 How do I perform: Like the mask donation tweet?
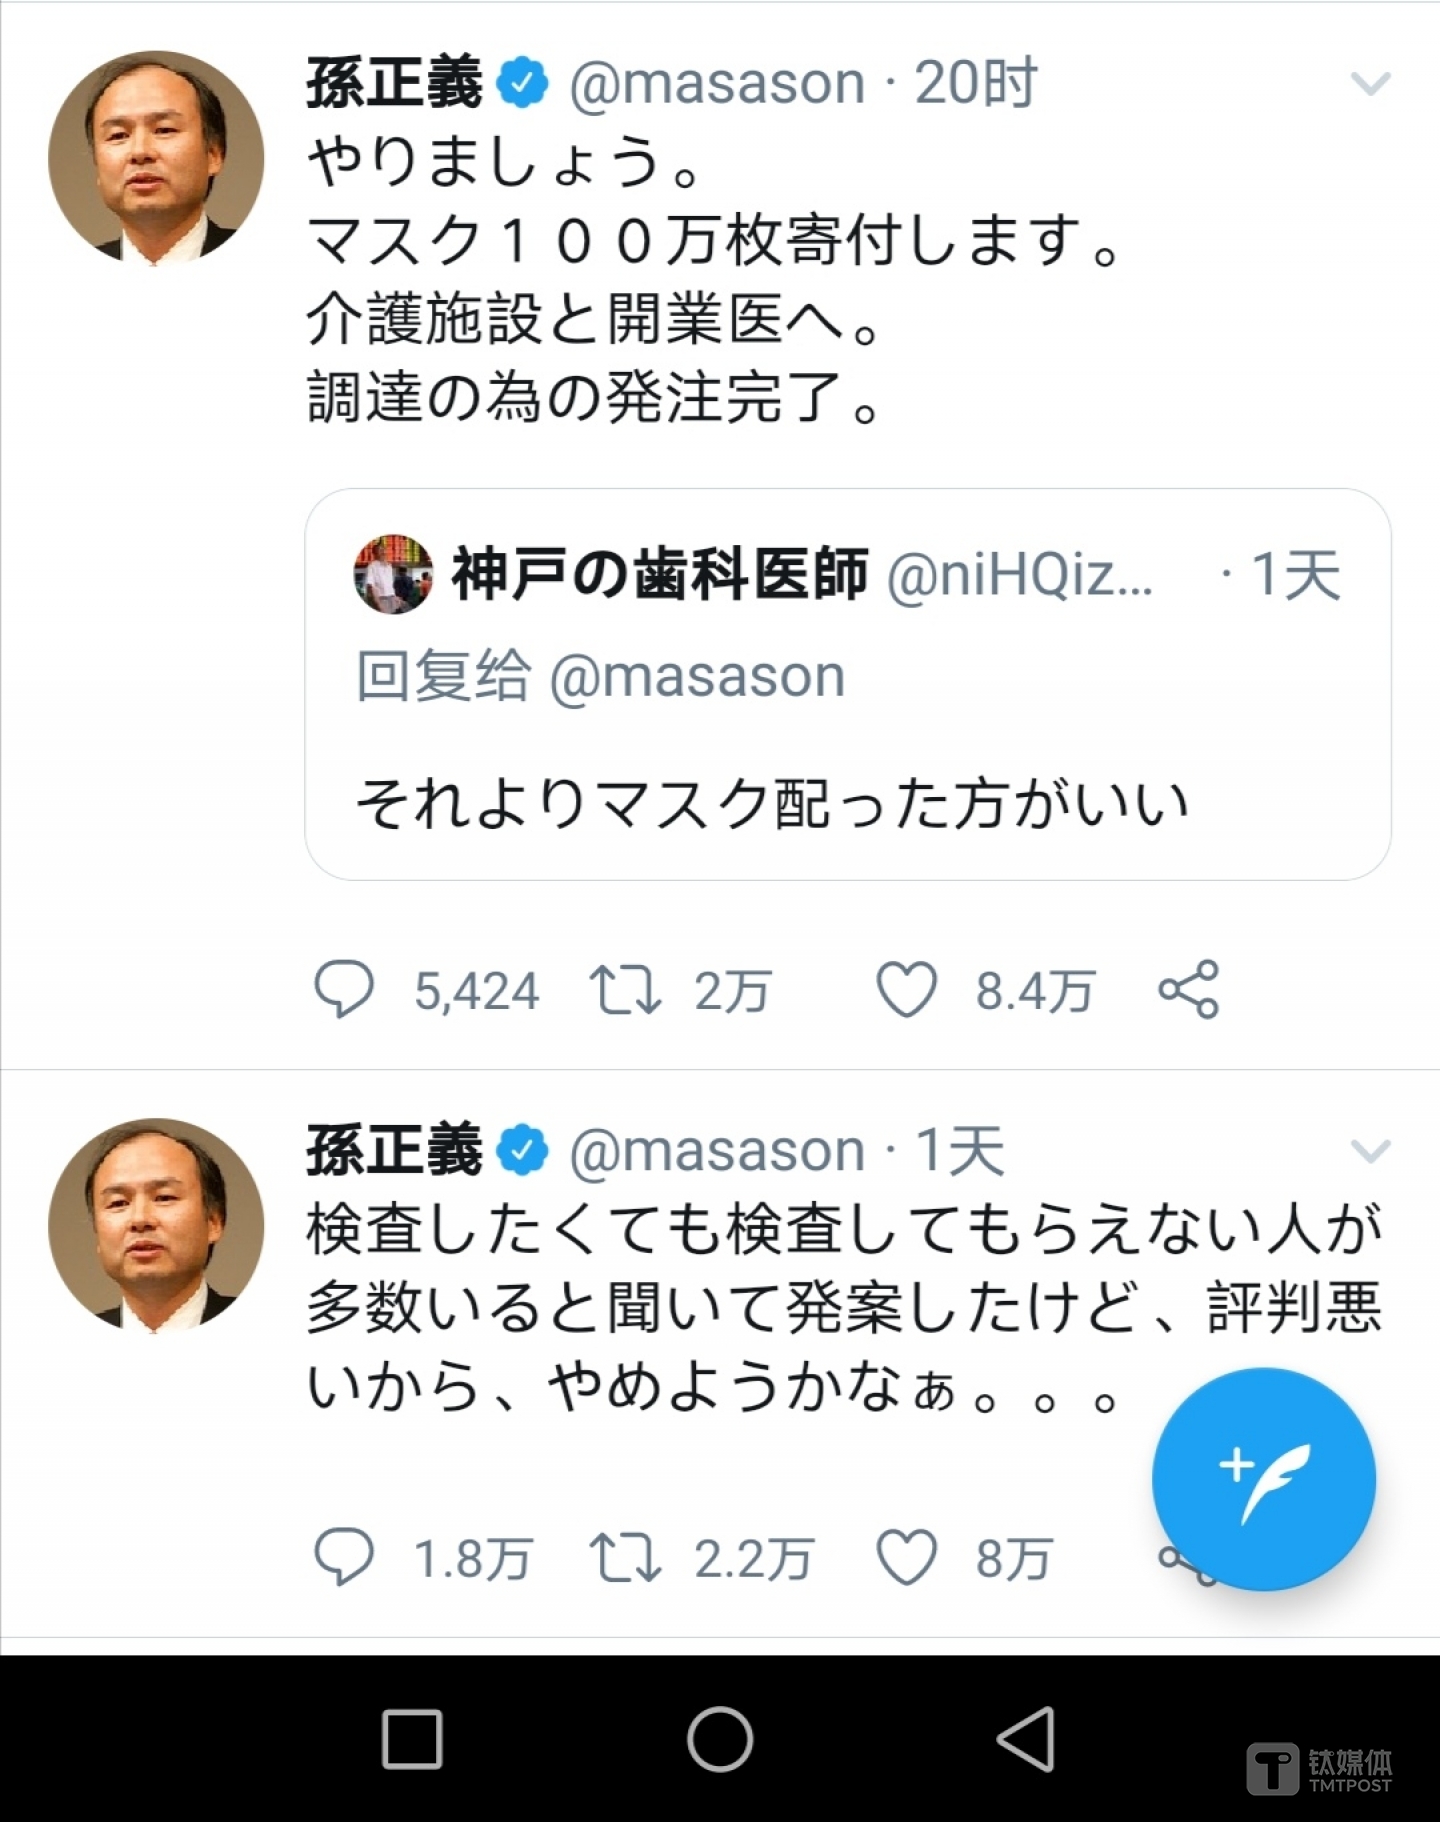pyautogui.click(x=906, y=989)
